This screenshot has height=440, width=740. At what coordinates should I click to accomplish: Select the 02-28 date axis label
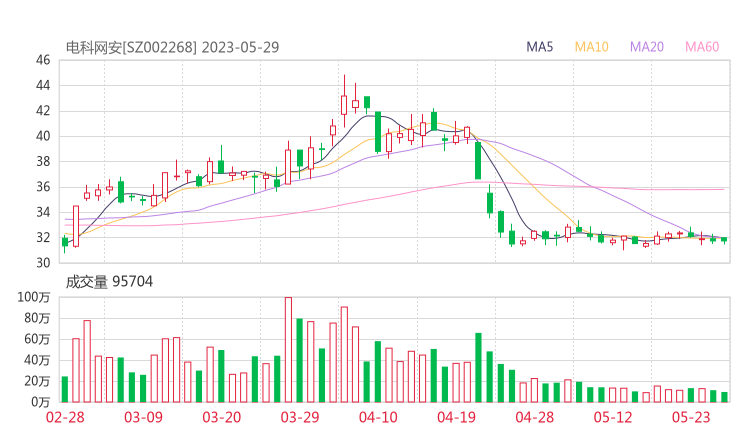tap(65, 417)
